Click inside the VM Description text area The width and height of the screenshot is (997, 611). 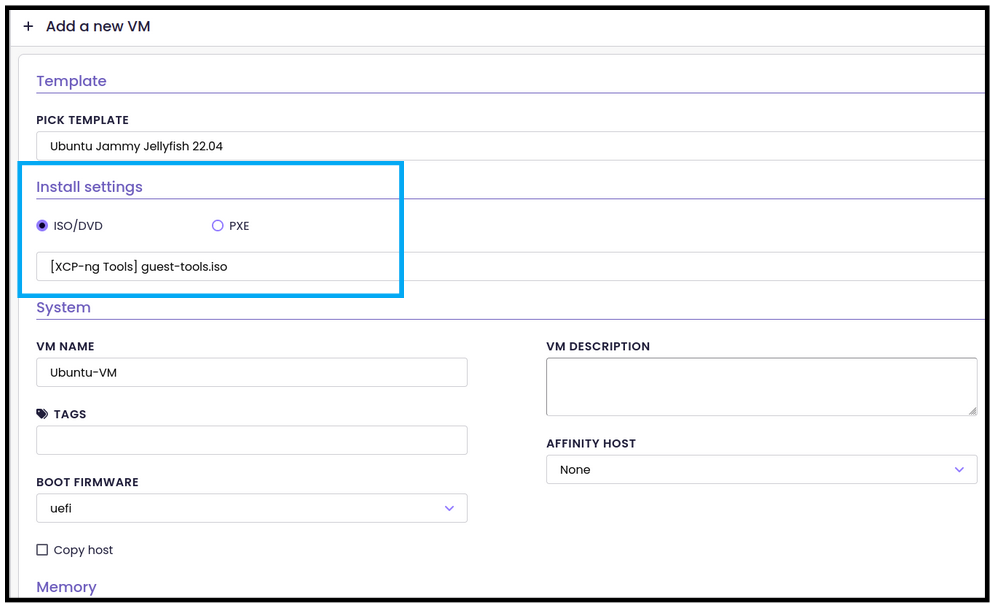click(762, 387)
